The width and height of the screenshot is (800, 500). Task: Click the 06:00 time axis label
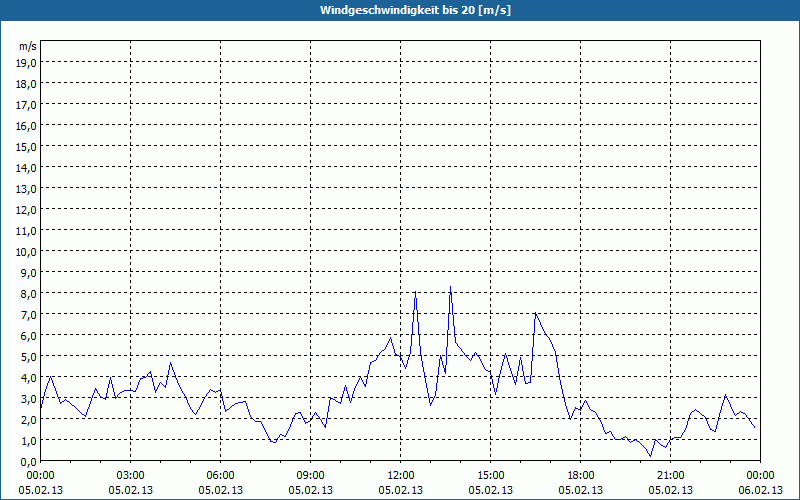[x=220, y=476]
